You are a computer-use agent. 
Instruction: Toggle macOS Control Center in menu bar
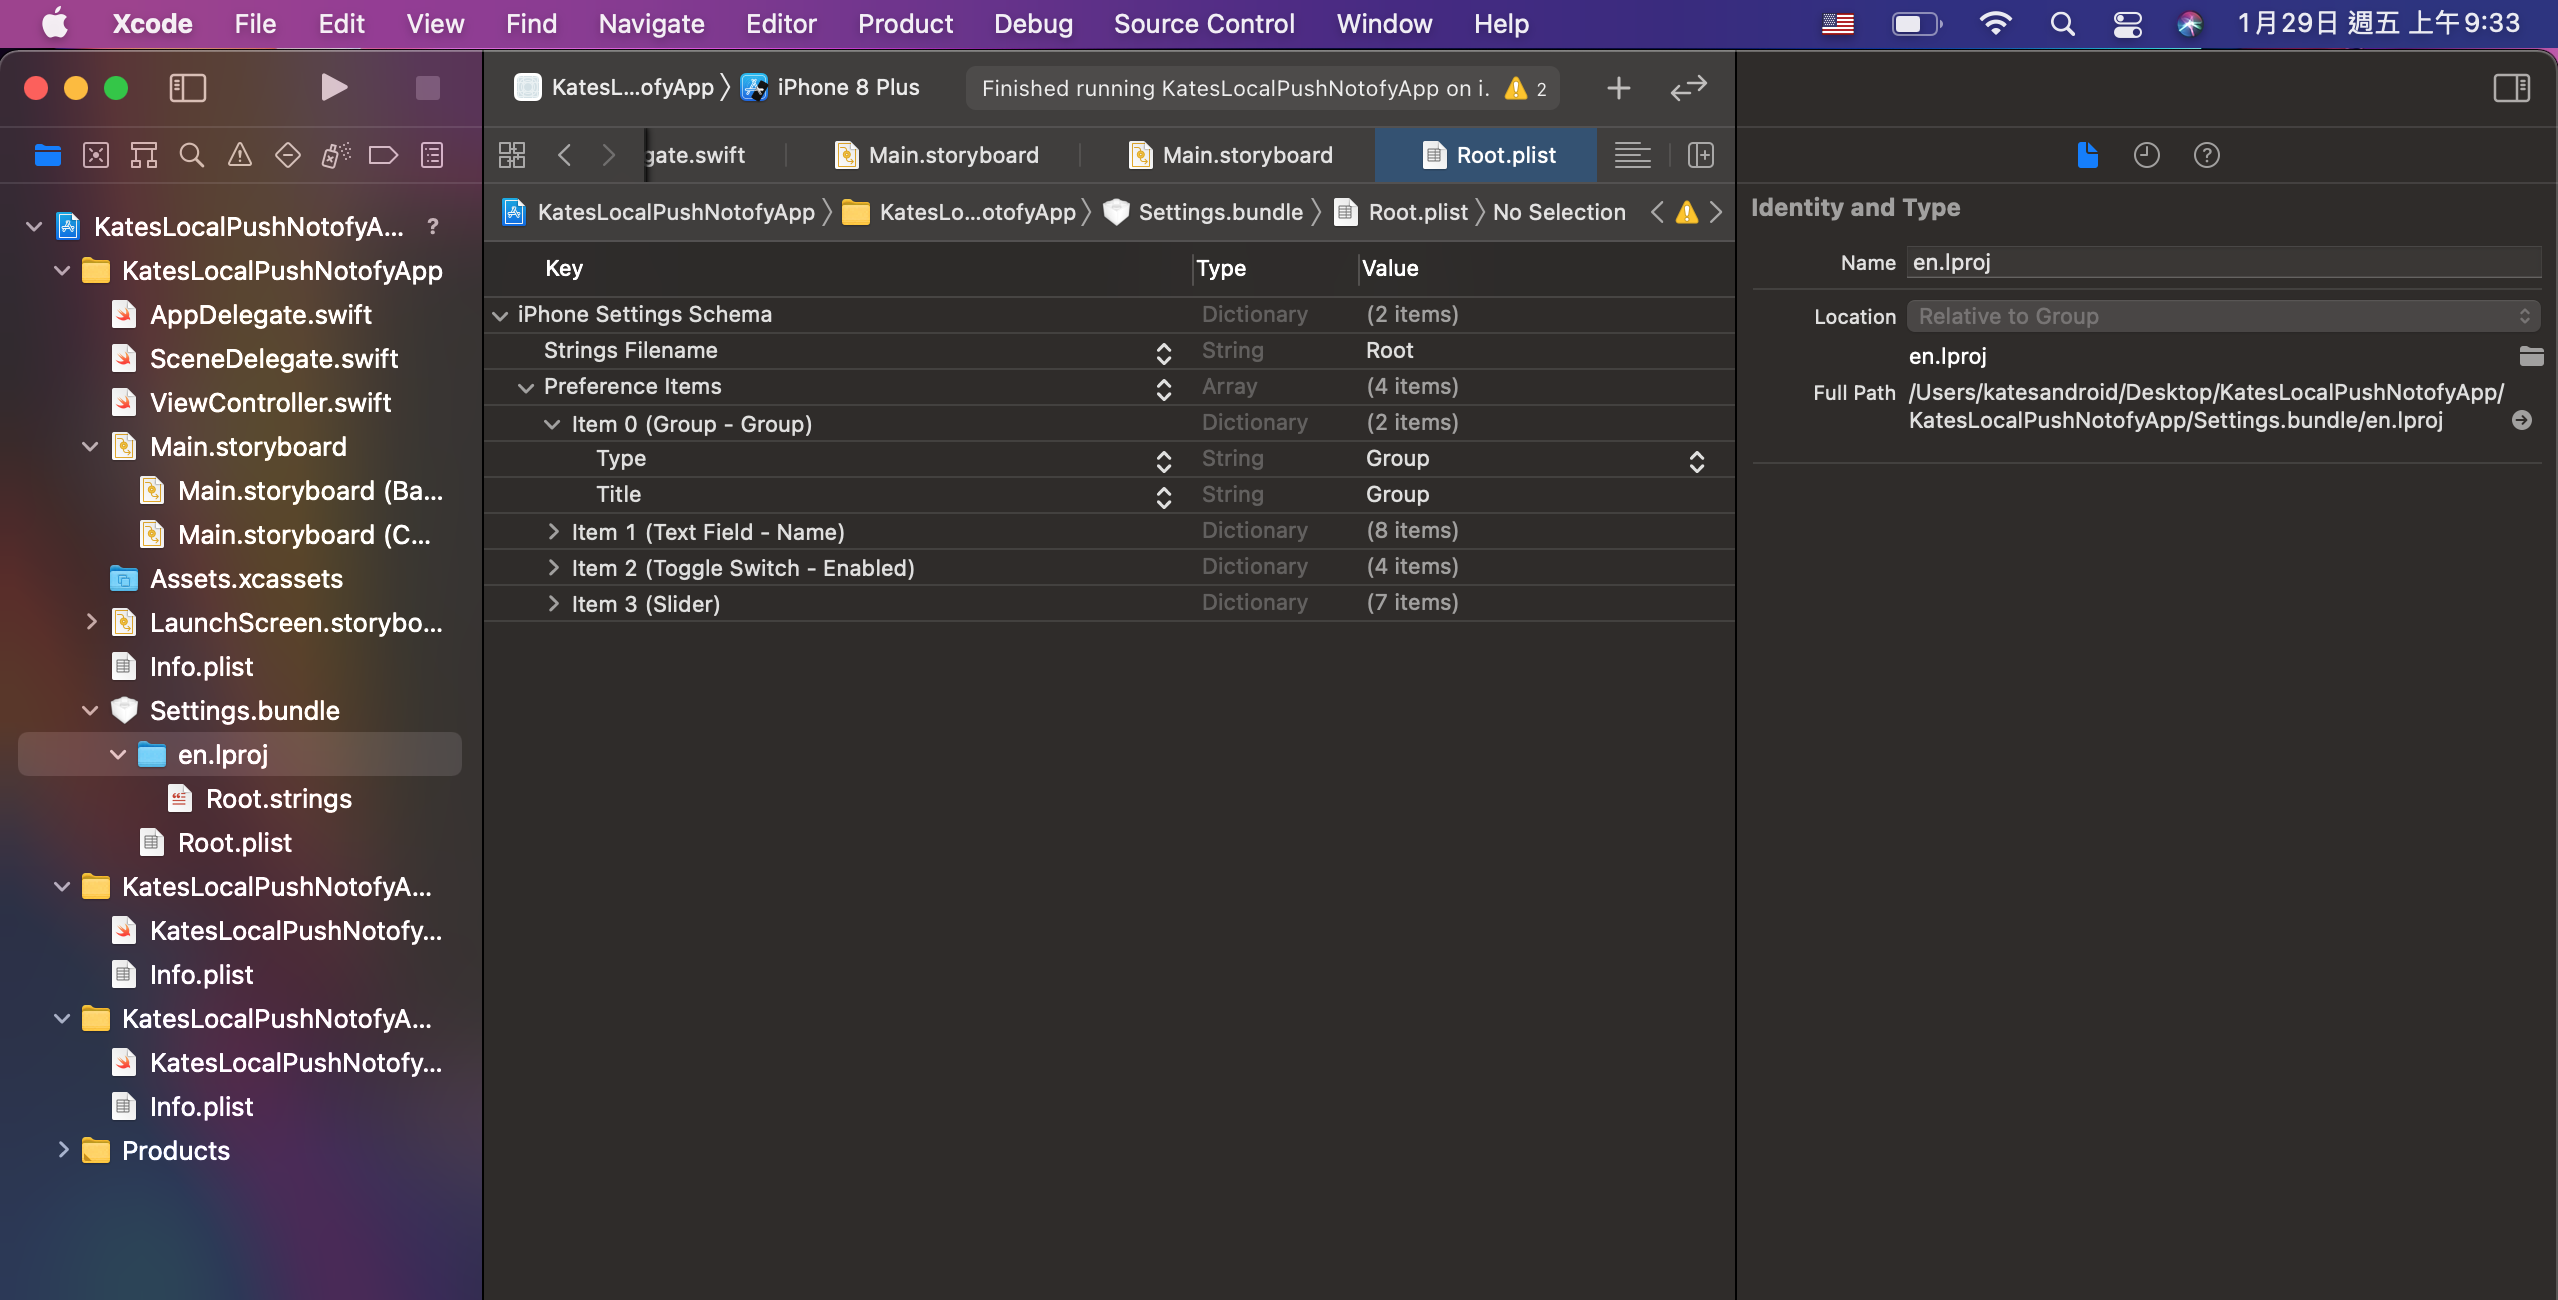2127,24
